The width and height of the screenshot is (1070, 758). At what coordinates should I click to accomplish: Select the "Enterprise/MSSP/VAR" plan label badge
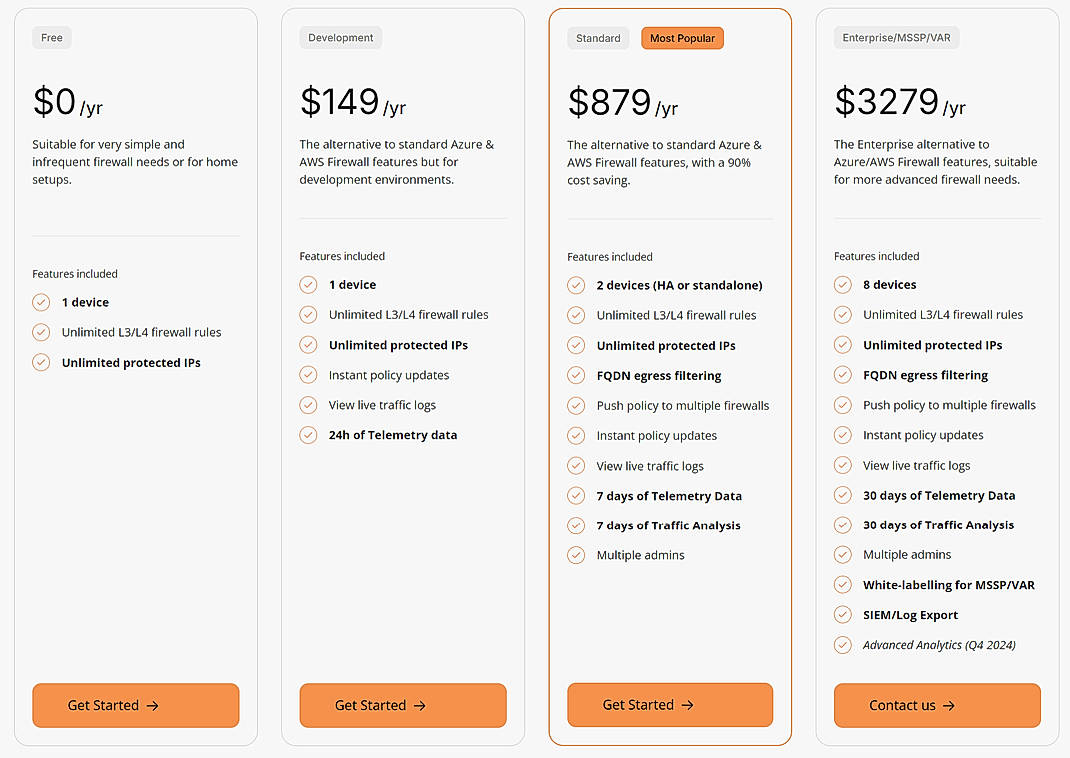click(896, 37)
